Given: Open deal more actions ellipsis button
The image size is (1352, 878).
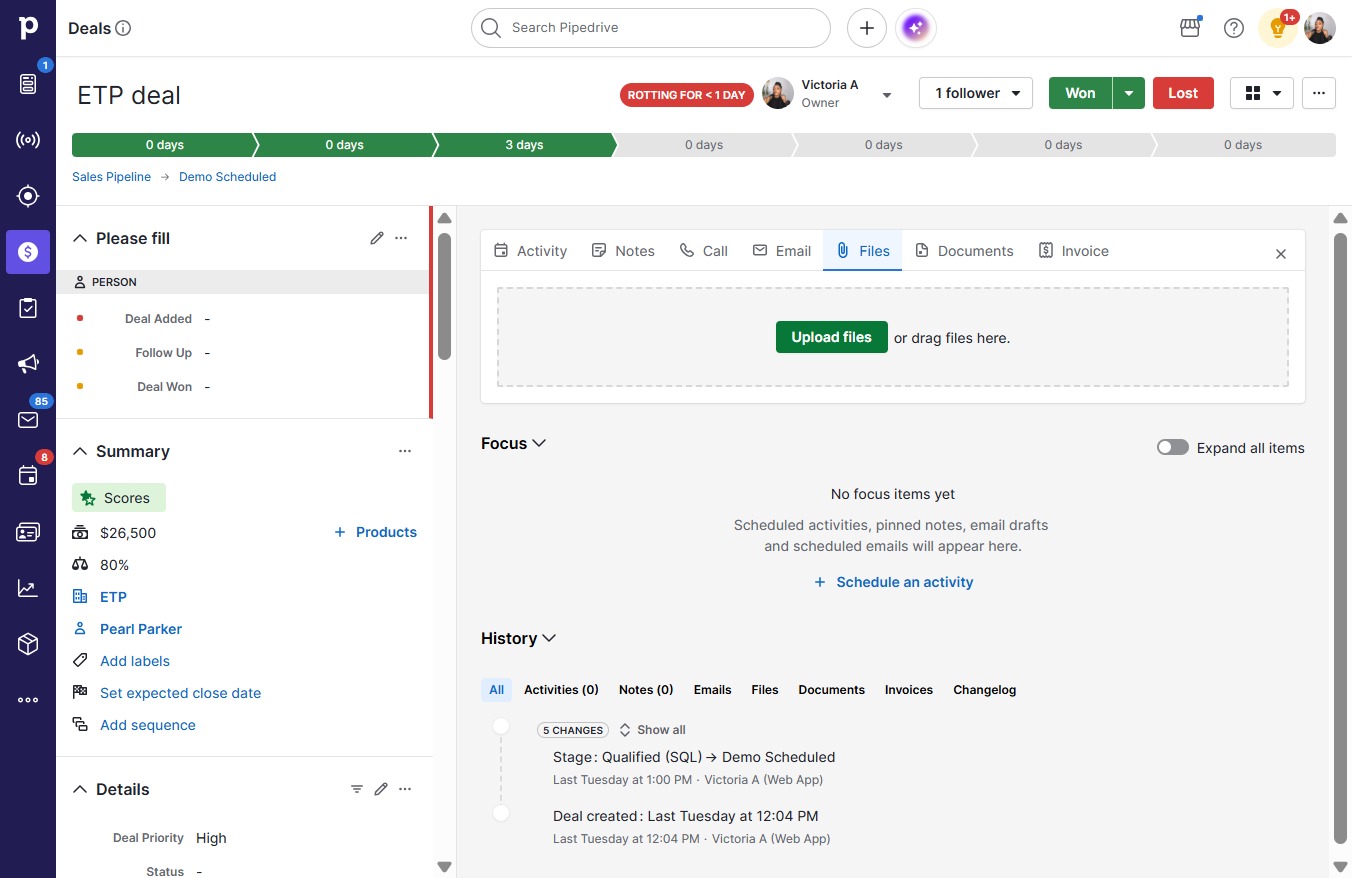Looking at the screenshot, I should [1319, 93].
